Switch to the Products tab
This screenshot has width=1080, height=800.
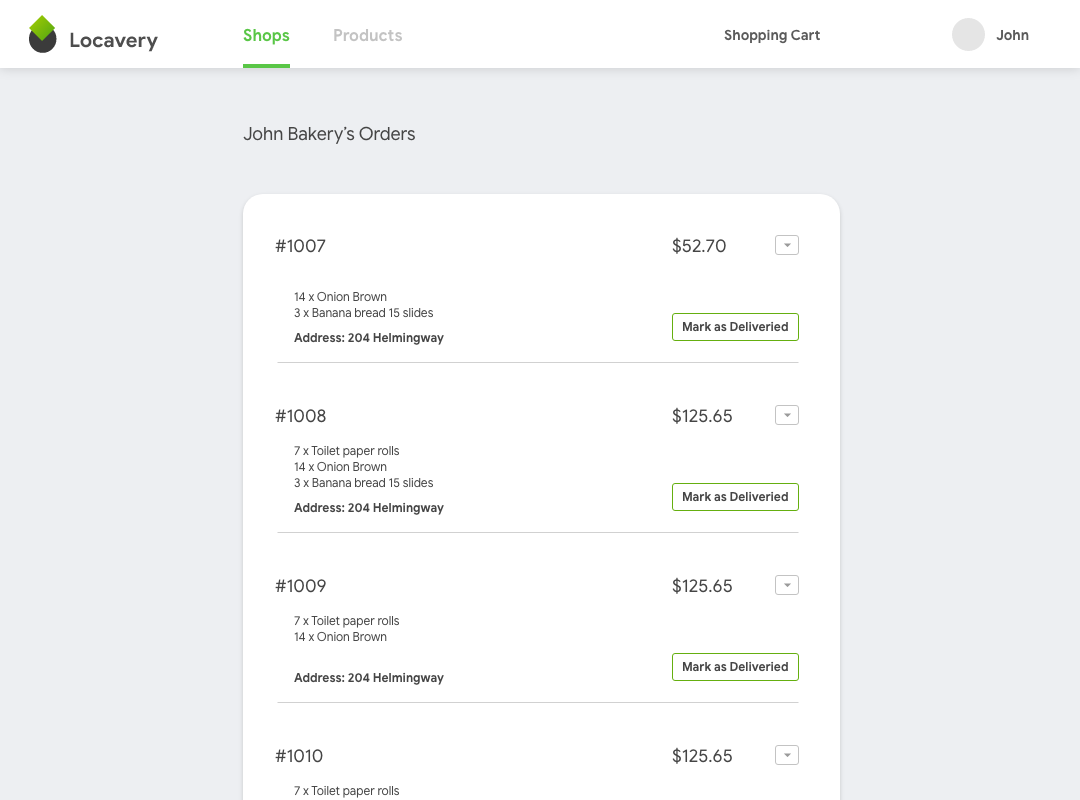point(367,35)
